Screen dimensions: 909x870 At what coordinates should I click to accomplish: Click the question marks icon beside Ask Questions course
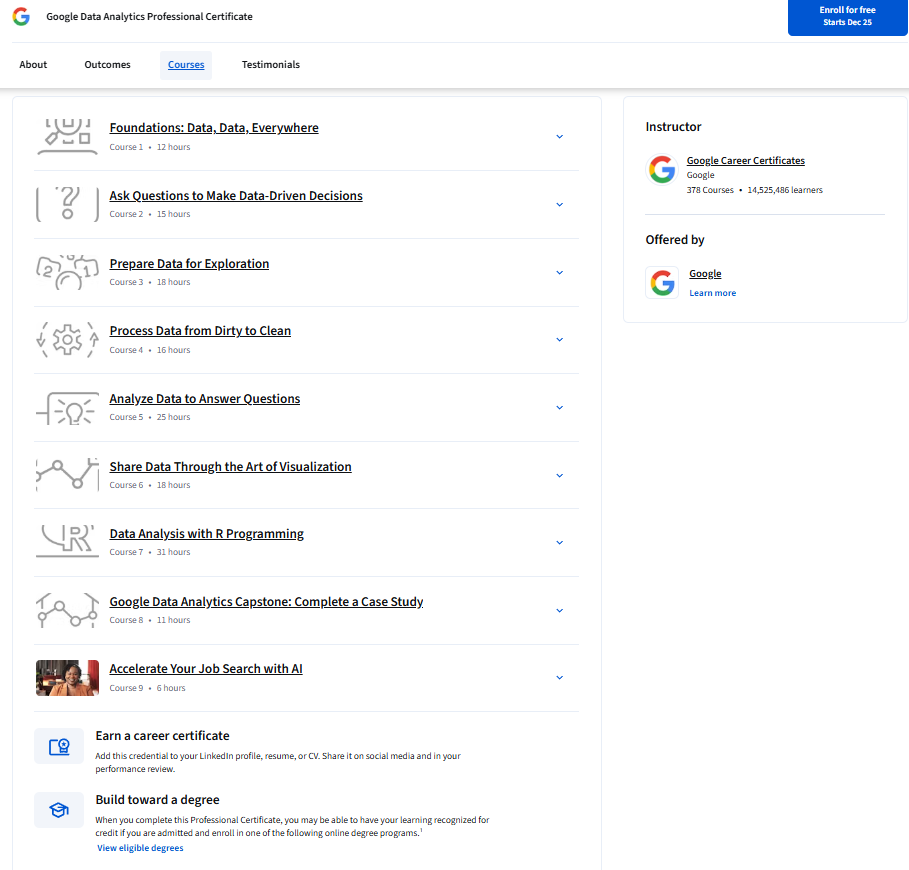[67, 204]
